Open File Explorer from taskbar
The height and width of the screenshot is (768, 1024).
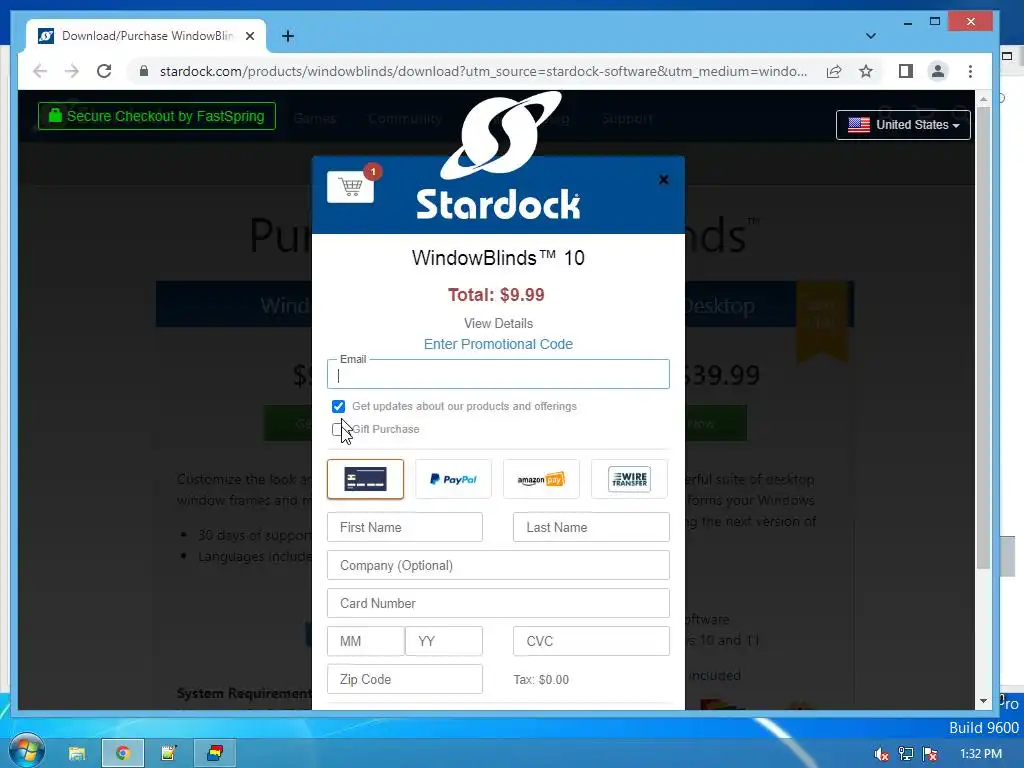pos(77,753)
